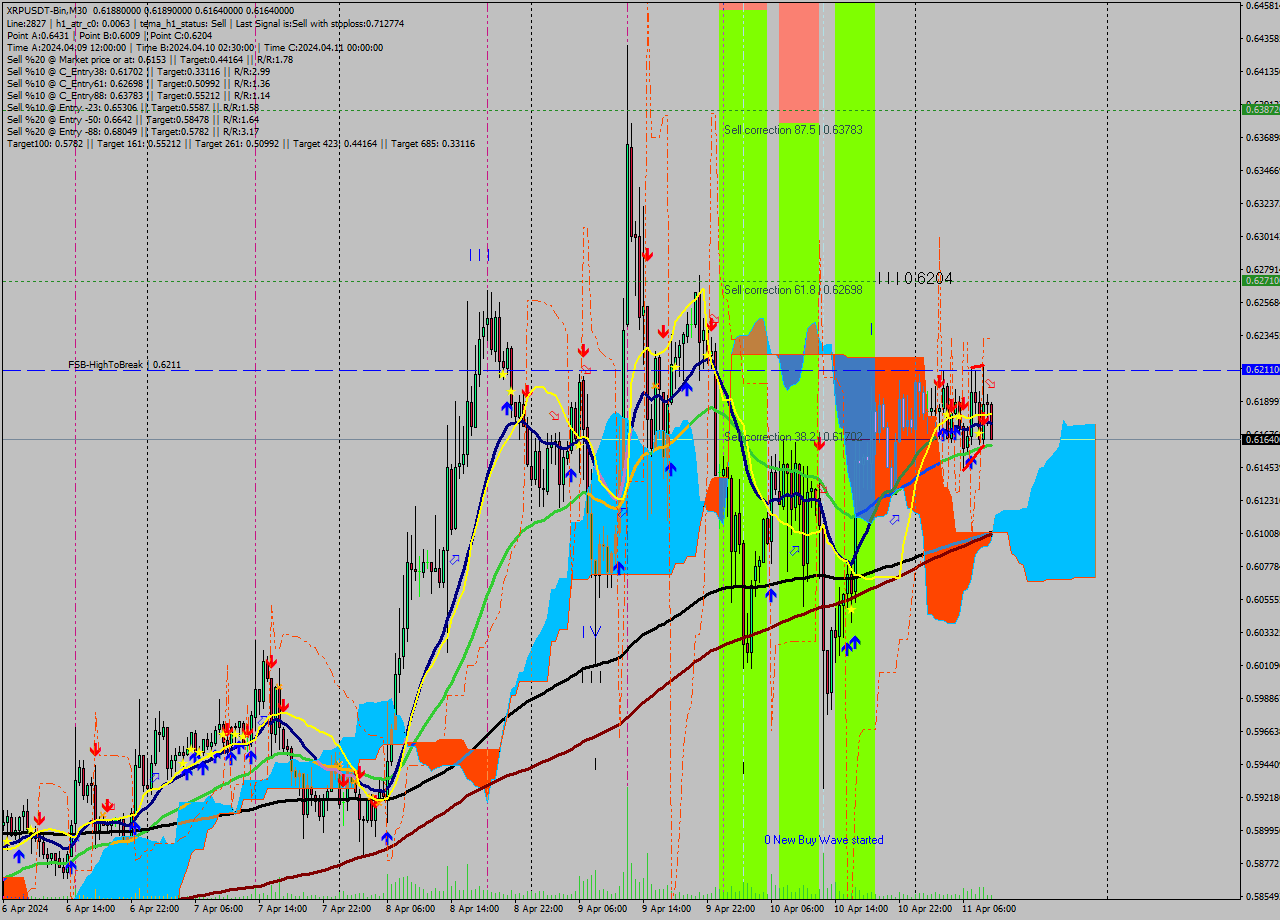This screenshot has width=1280, height=920.
Task: Select the Sell correction 61.8 | 0.62698 label
Action: tap(793, 290)
